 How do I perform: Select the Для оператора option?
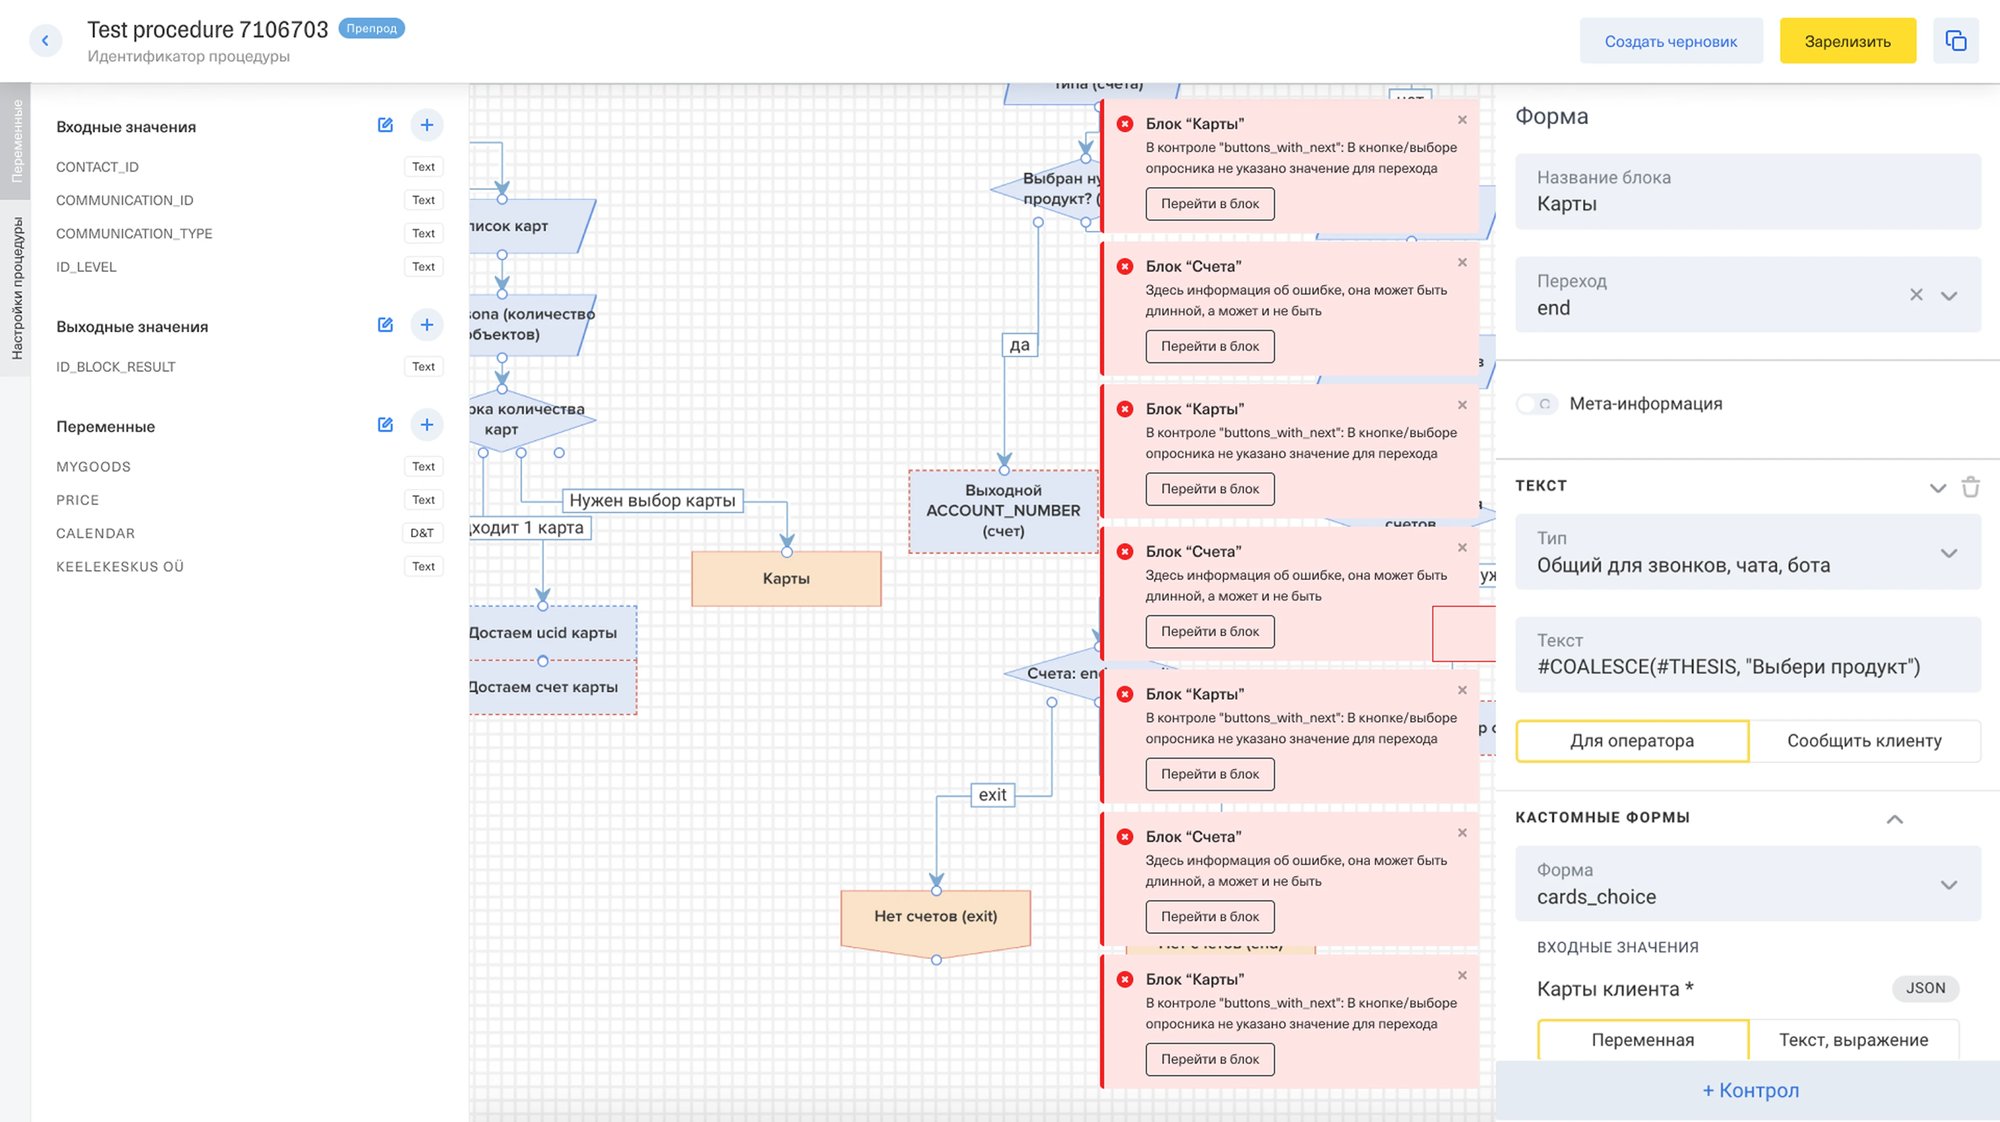pyautogui.click(x=1632, y=741)
